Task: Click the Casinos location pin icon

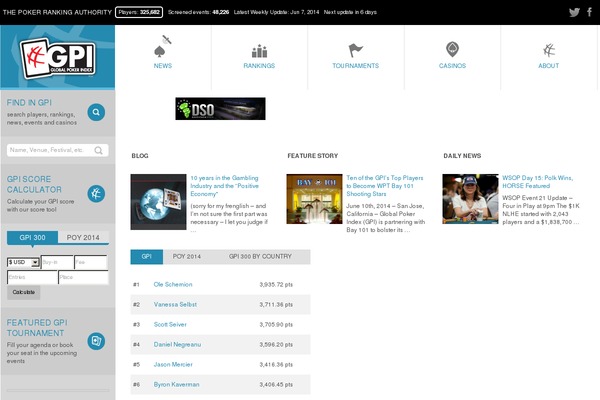Action: pos(452,50)
